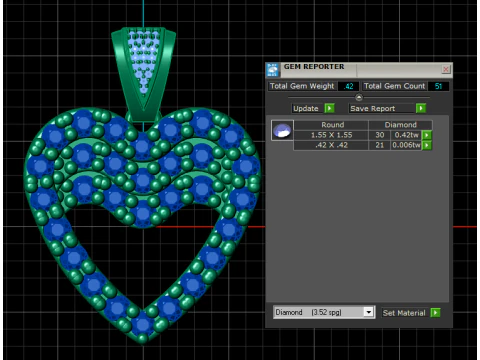The height and width of the screenshot is (360, 480).
Task: Select the 1.55 X 1.55 size cell
Action: point(331,135)
